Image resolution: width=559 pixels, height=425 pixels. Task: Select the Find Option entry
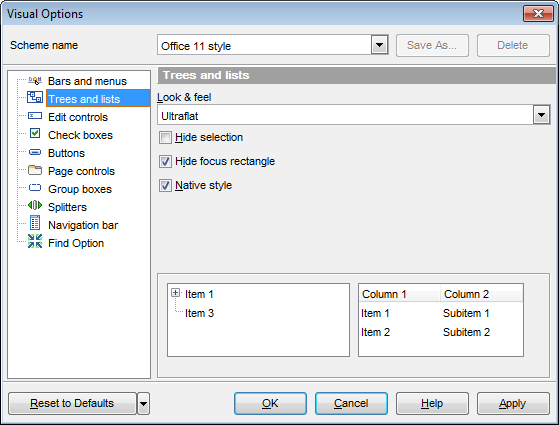[x=76, y=243]
